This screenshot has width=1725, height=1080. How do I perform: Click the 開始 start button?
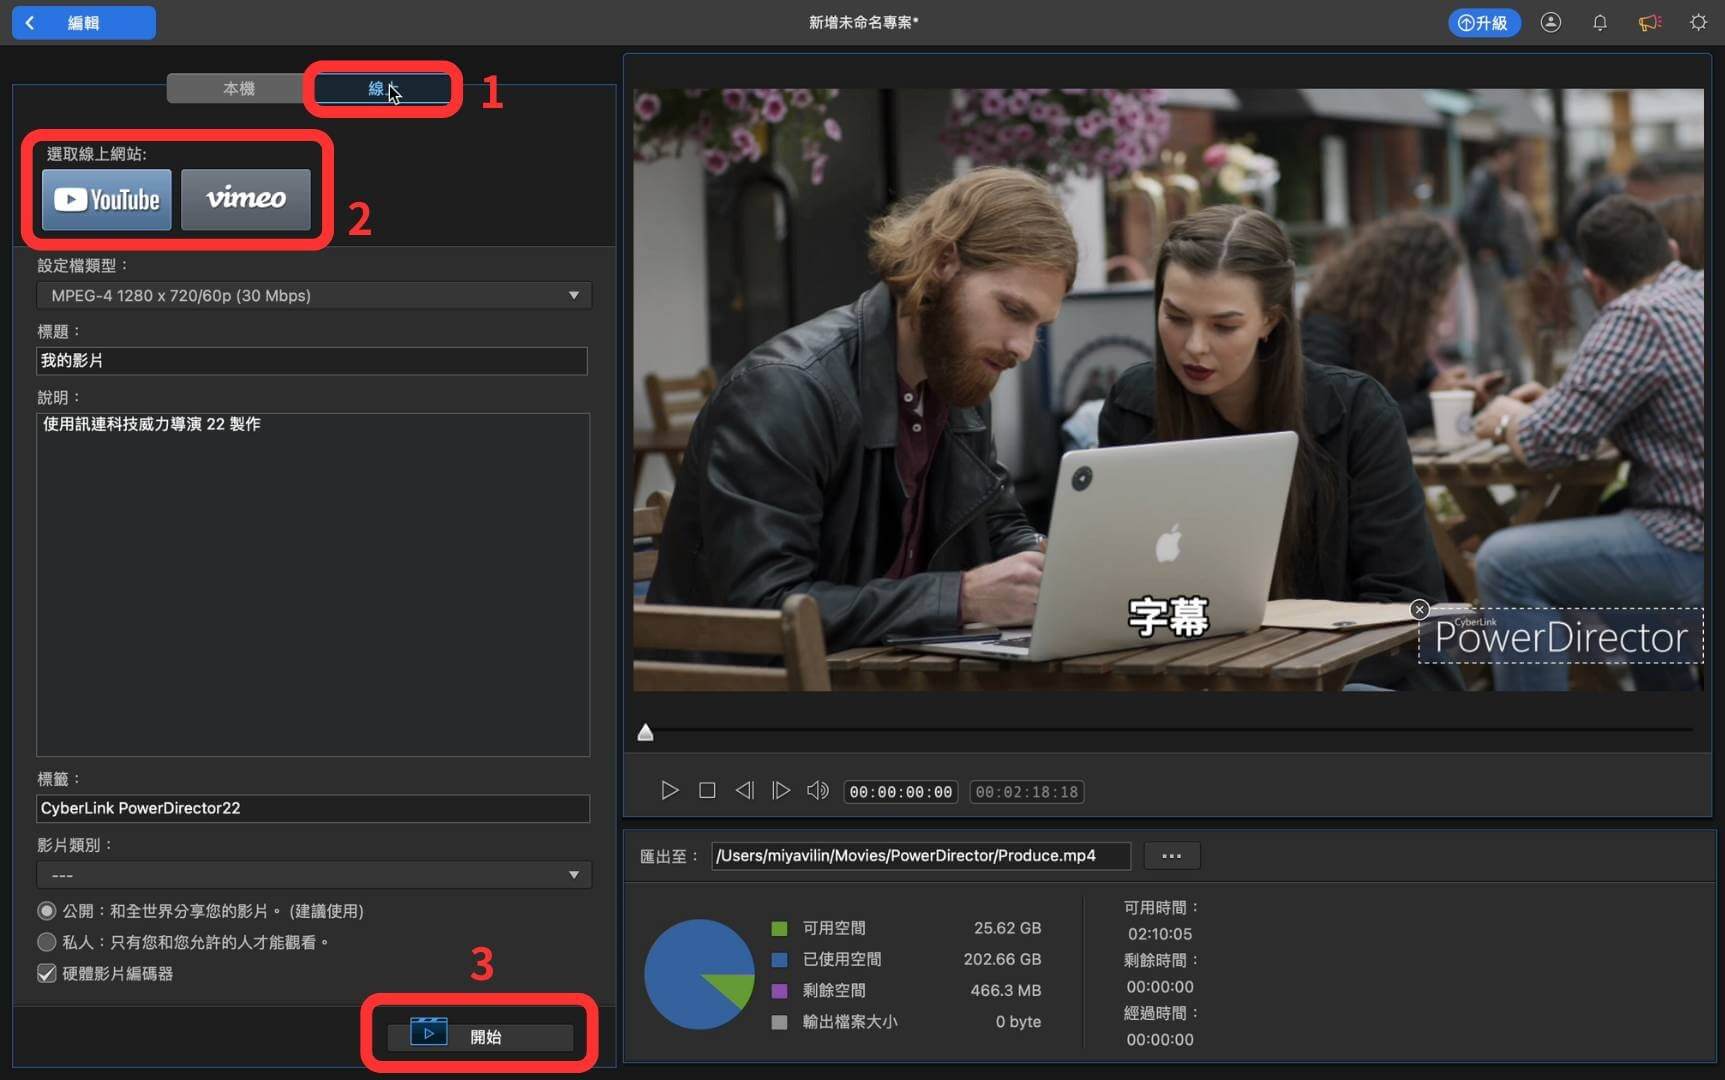click(x=480, y=1036)
